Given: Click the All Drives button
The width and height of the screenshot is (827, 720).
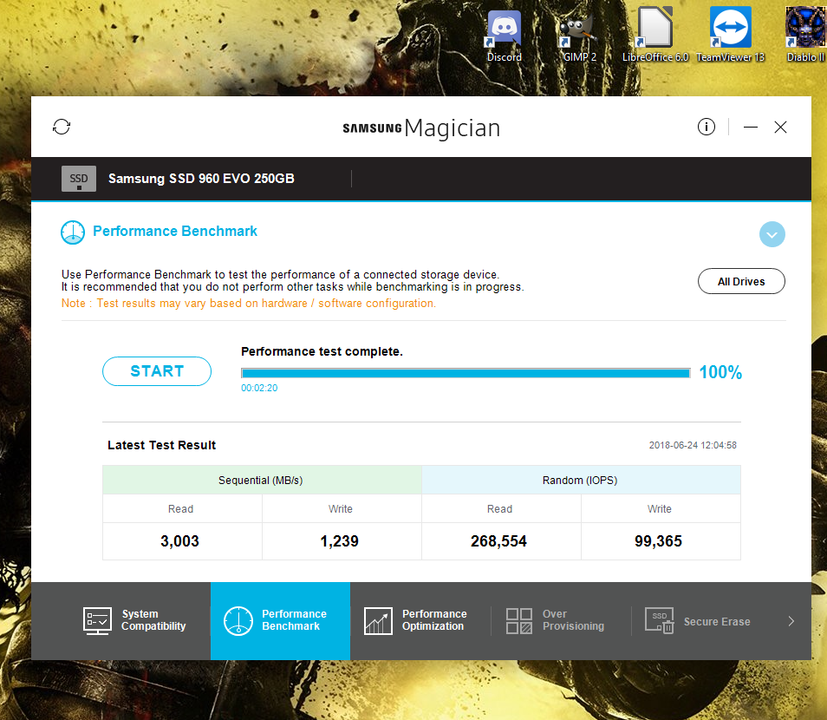Looking at the screenshot, I should click(x=741, y=282).
